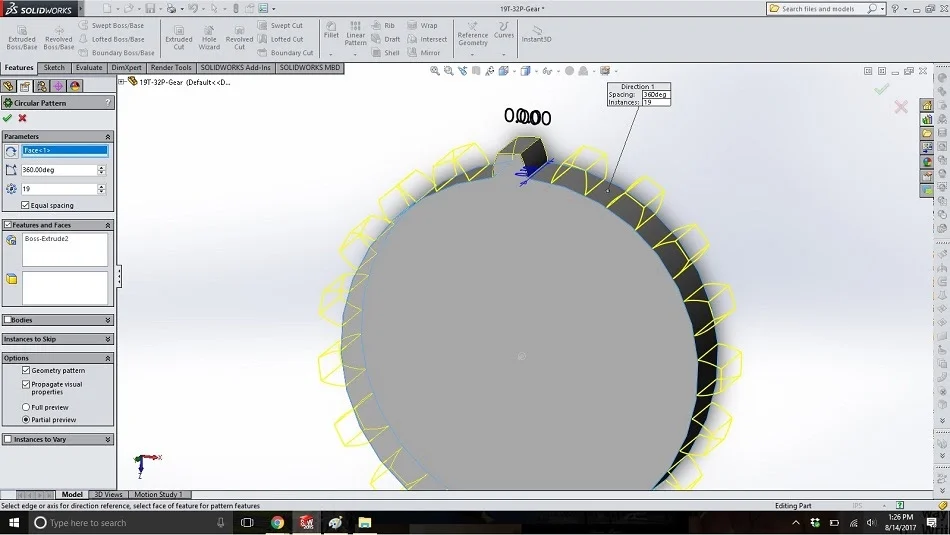950x535 pixels.
Task: Open the Hole Wizard
Action: [209, 38]
